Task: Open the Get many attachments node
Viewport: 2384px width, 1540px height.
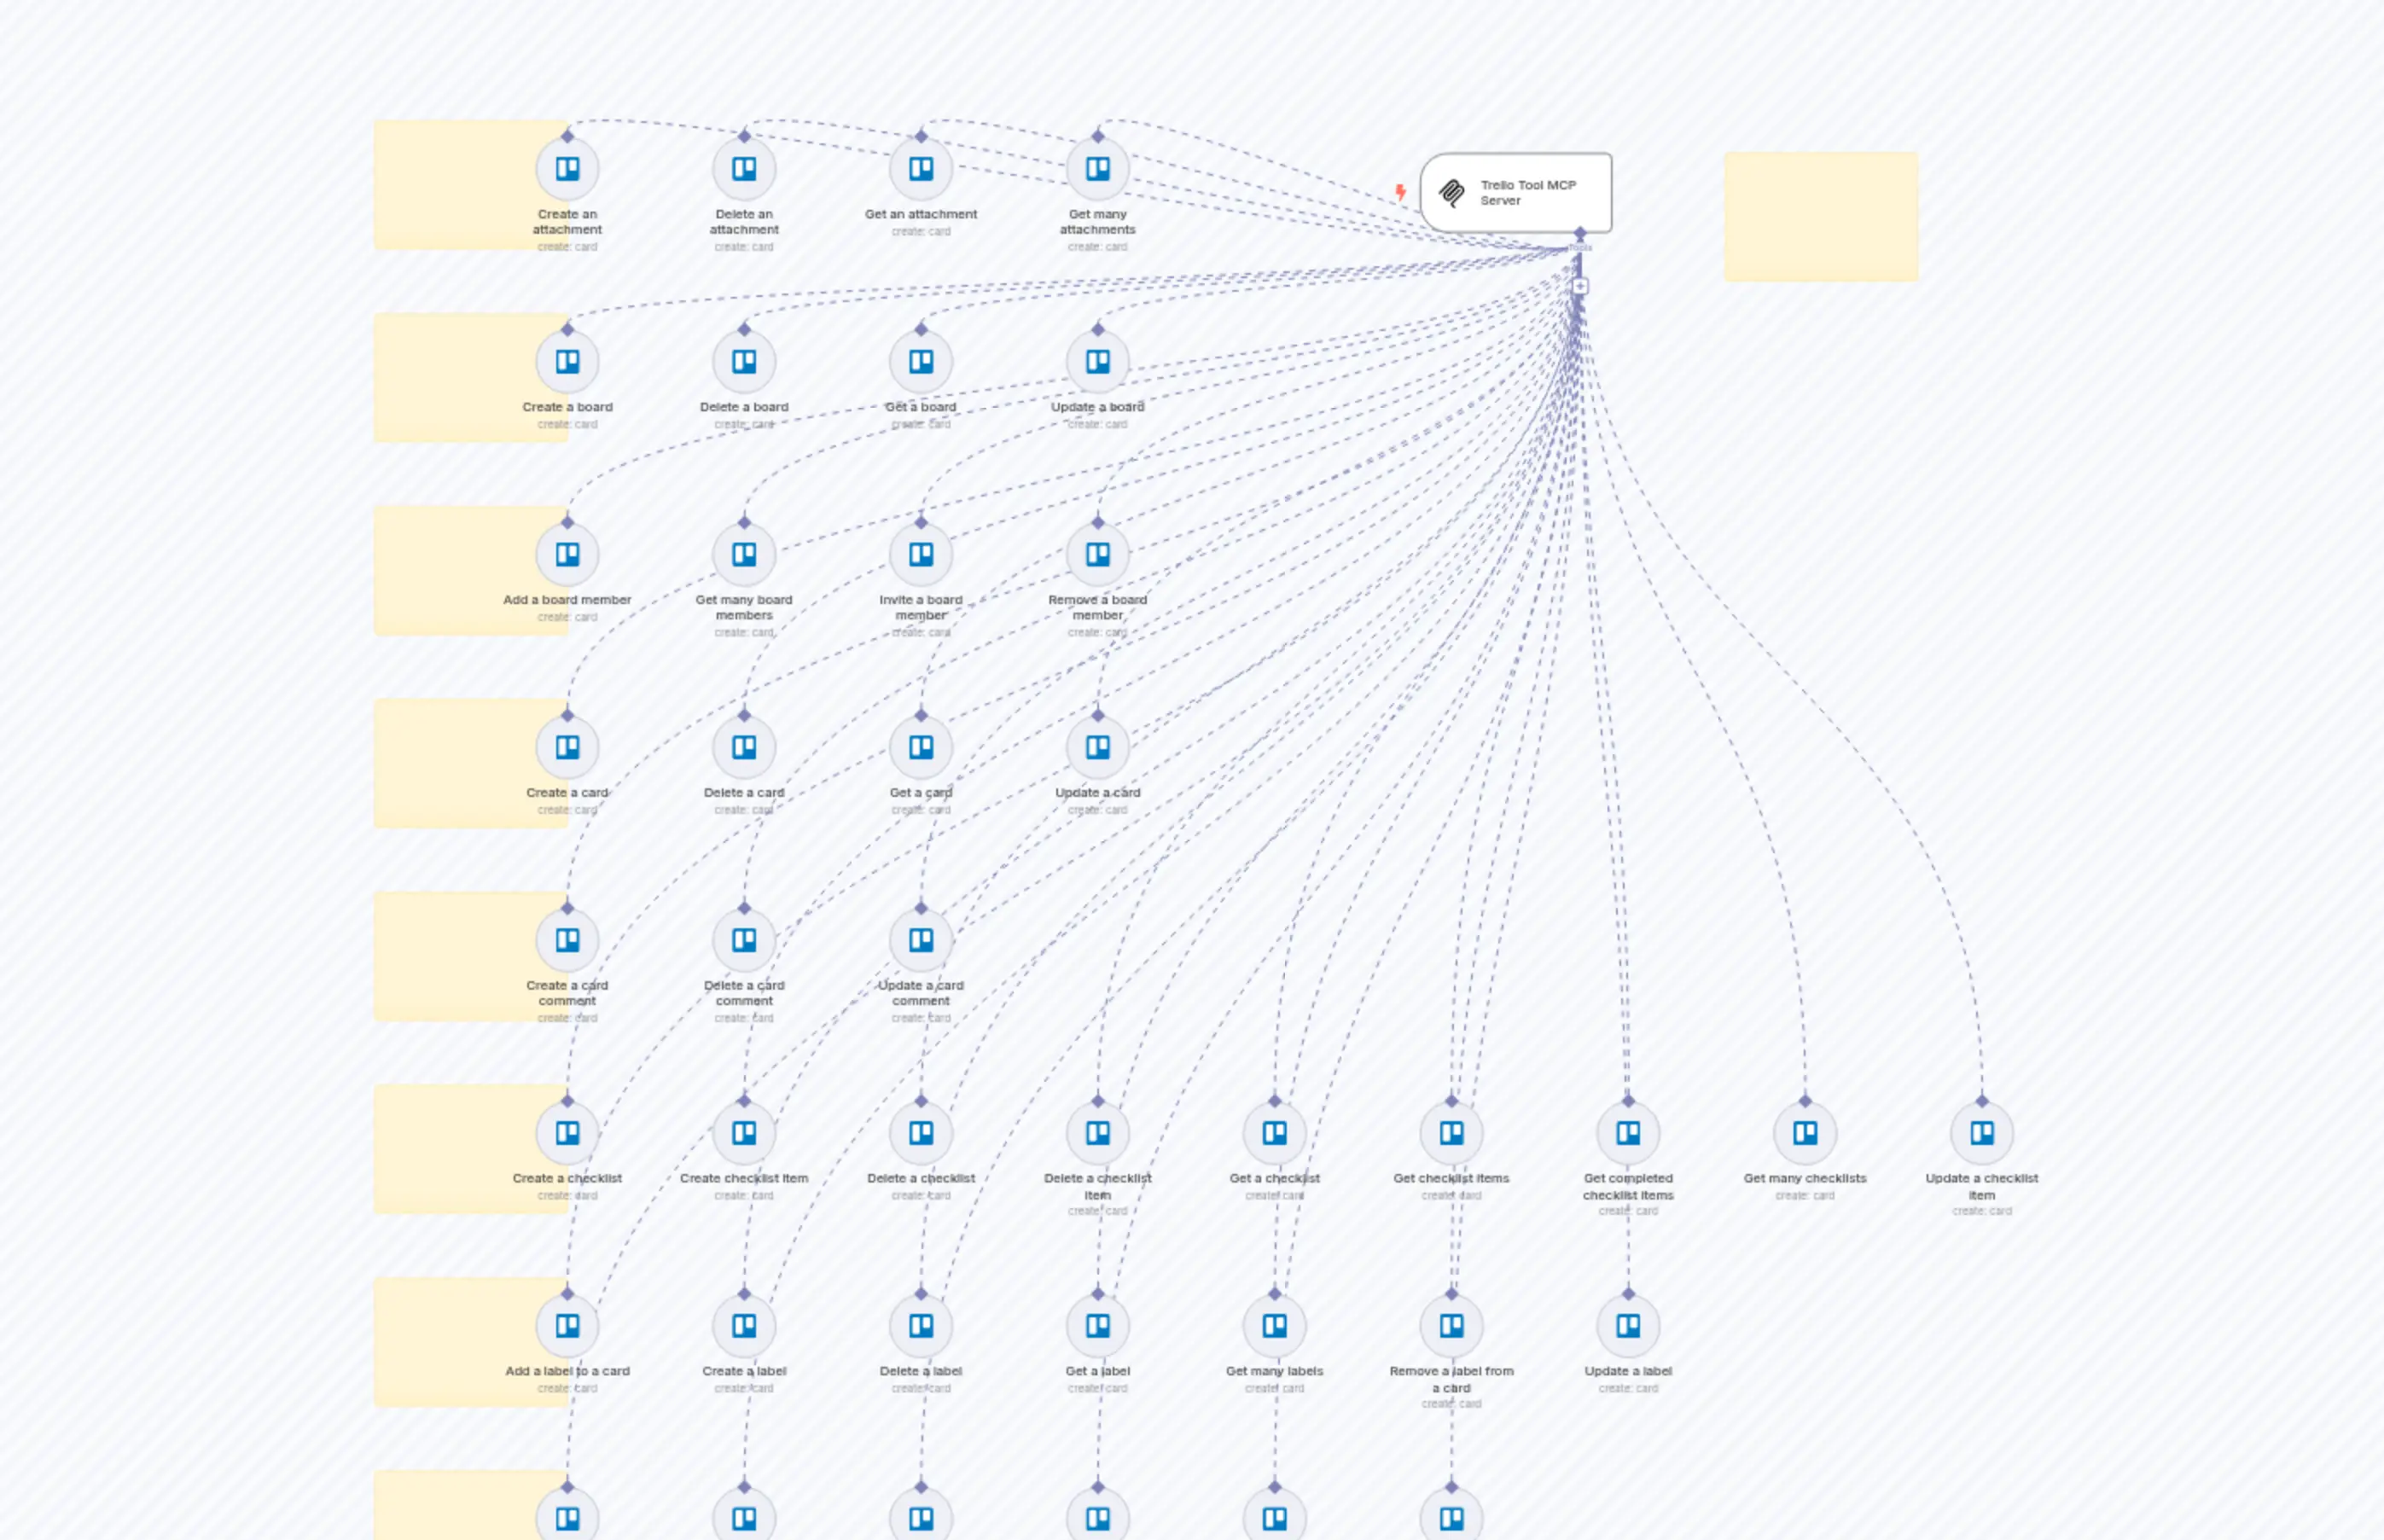Action: [x=1097, y=169]
